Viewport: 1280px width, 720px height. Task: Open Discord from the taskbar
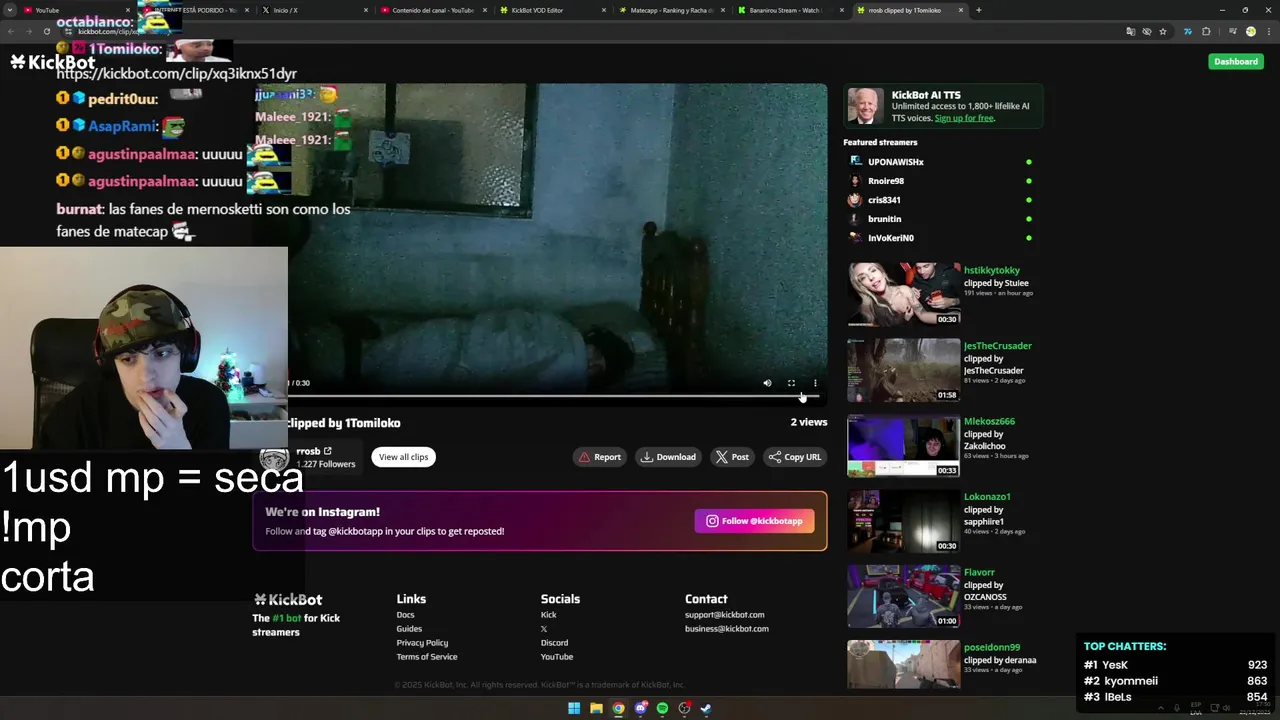pyautogui.click(x=640, y=708)
